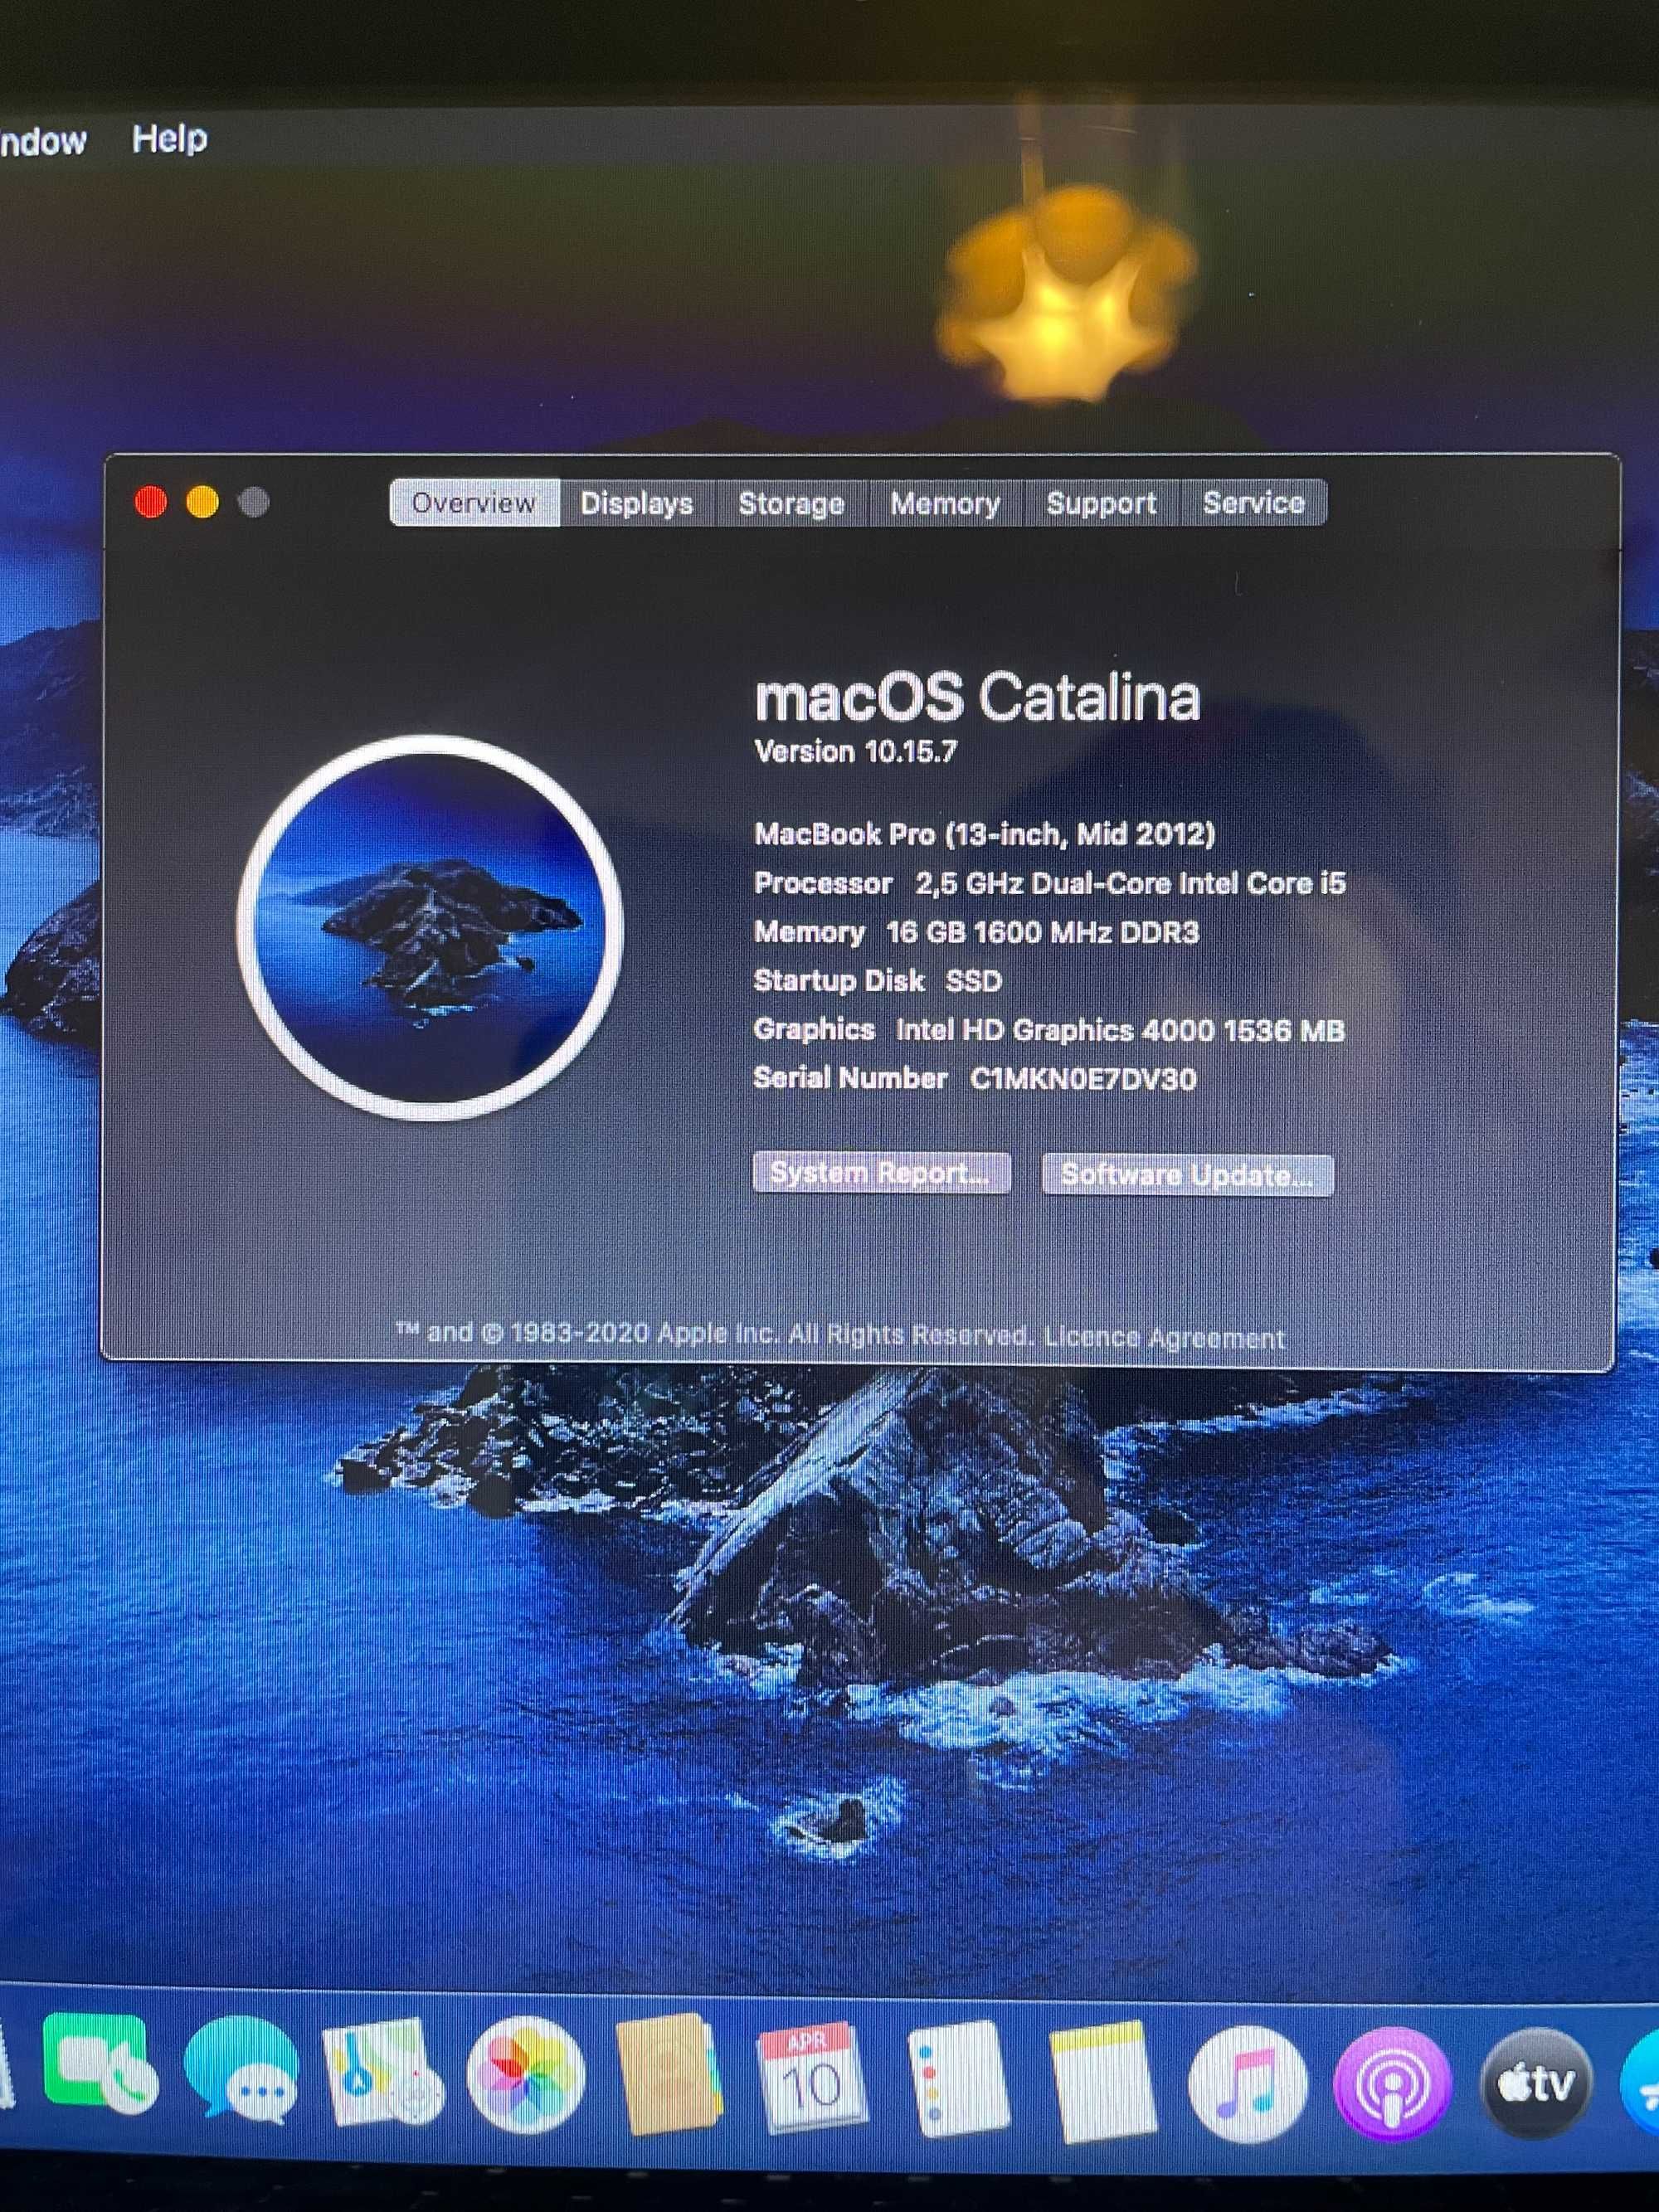Launch Reminders from the Dock
The height and width of the screenshot is (2212, 1659).
point(960,2078)
